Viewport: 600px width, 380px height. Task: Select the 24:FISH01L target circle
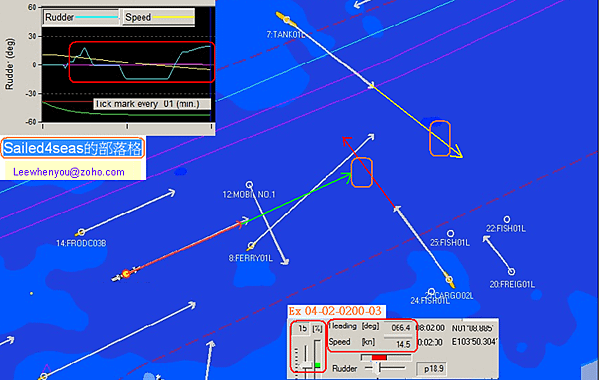pos(432,292)
